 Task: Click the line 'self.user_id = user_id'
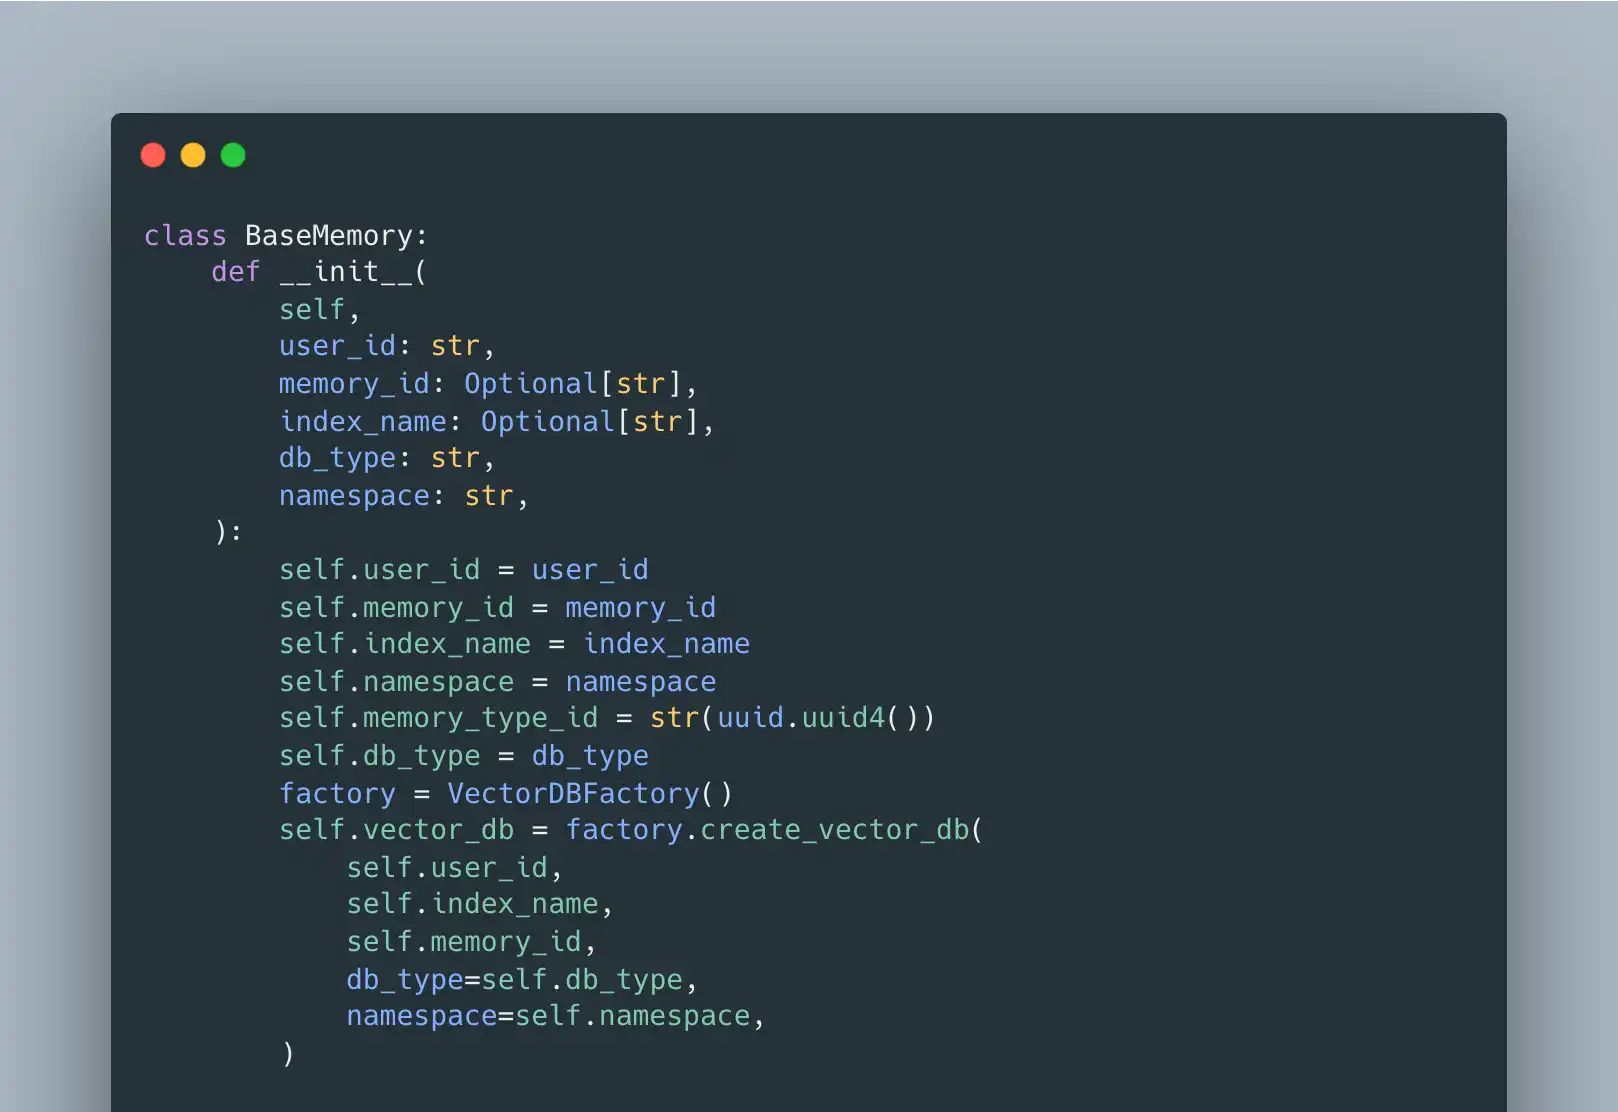[464, 570]
